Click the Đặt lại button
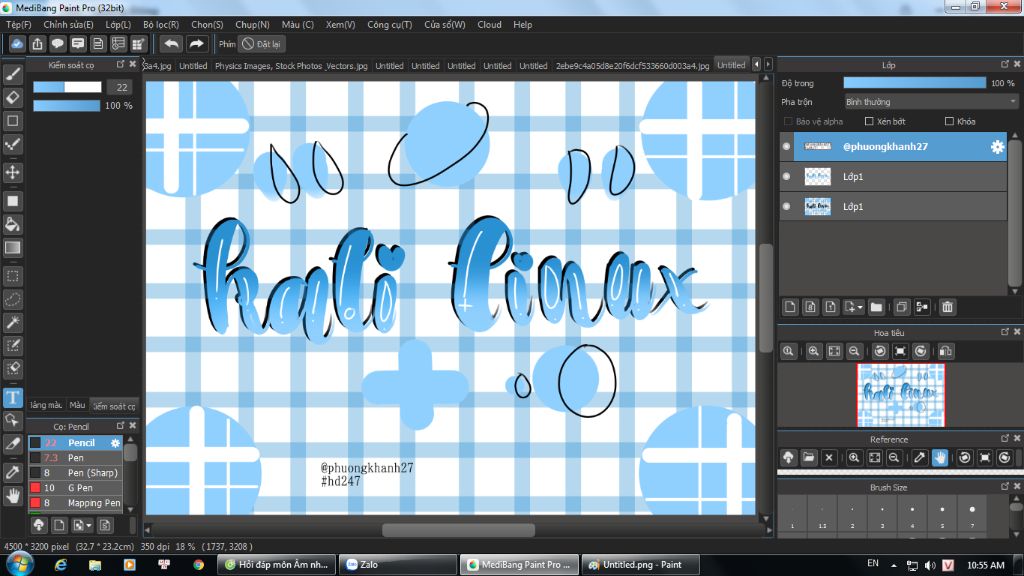Viewport: 1024px width, 576px height. (x=261, y=44)
